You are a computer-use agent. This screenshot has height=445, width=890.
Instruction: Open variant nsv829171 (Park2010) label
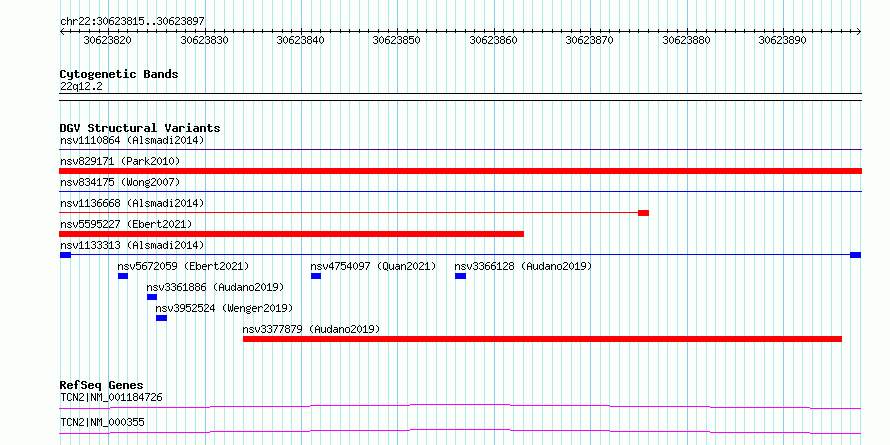[x=120, y=162]
